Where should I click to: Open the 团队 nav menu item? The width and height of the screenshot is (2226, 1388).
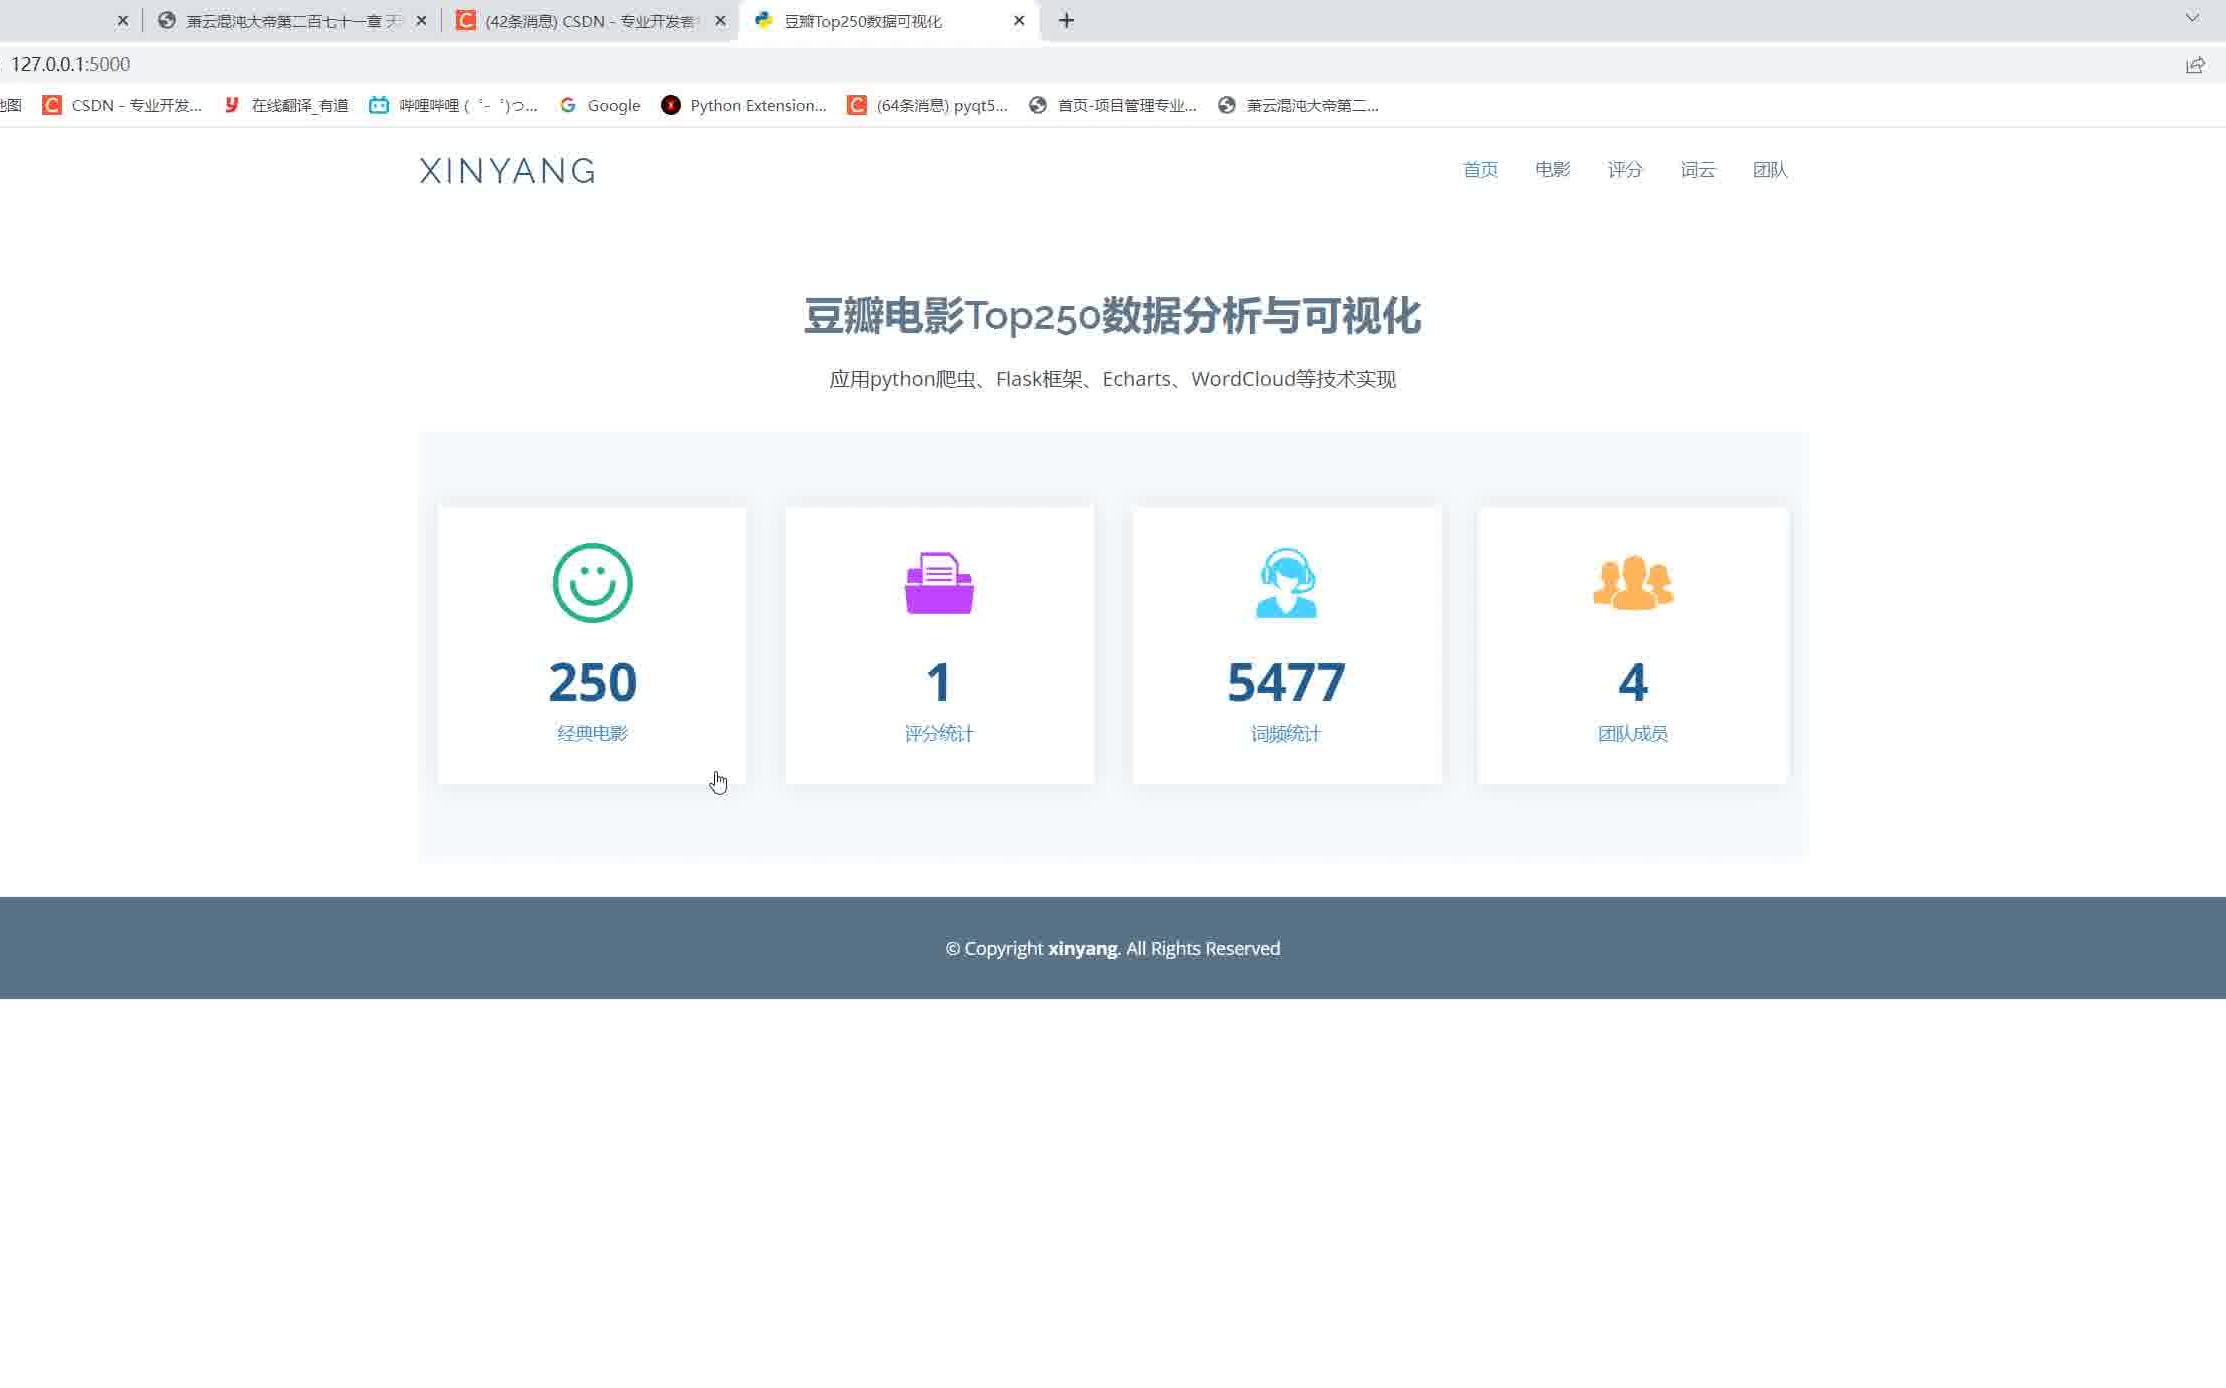pyautogui.click(x=1770, y=170)
